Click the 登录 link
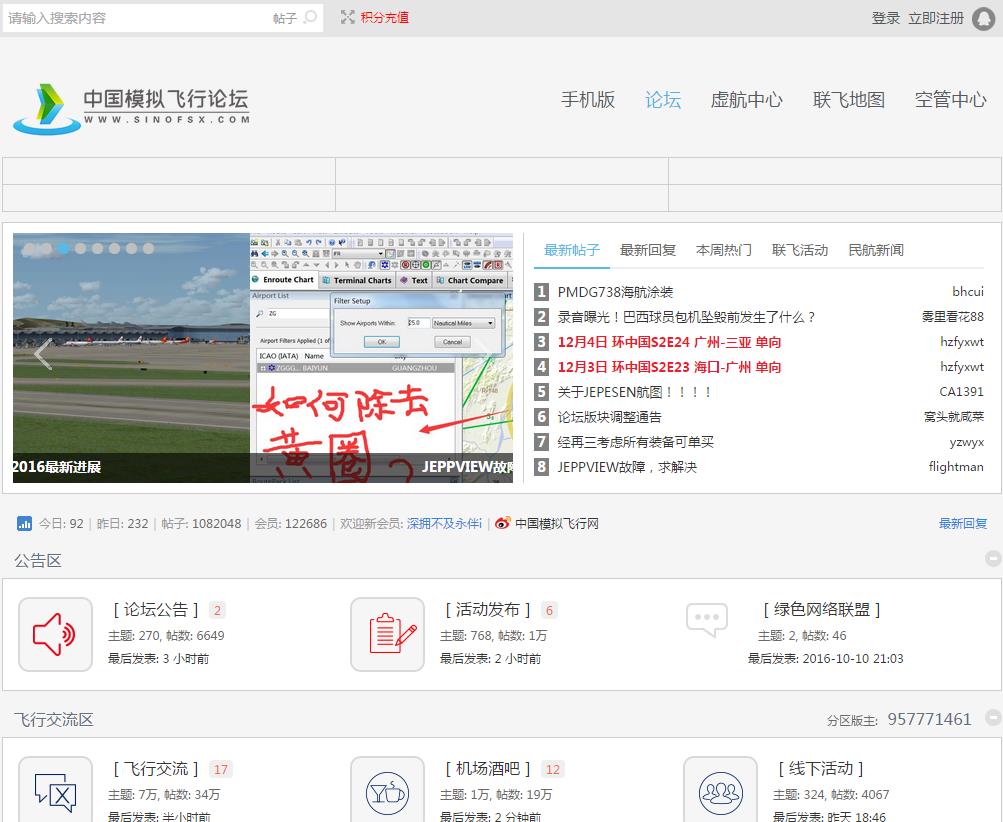The image size is (1003, 822). coord(885,19)
